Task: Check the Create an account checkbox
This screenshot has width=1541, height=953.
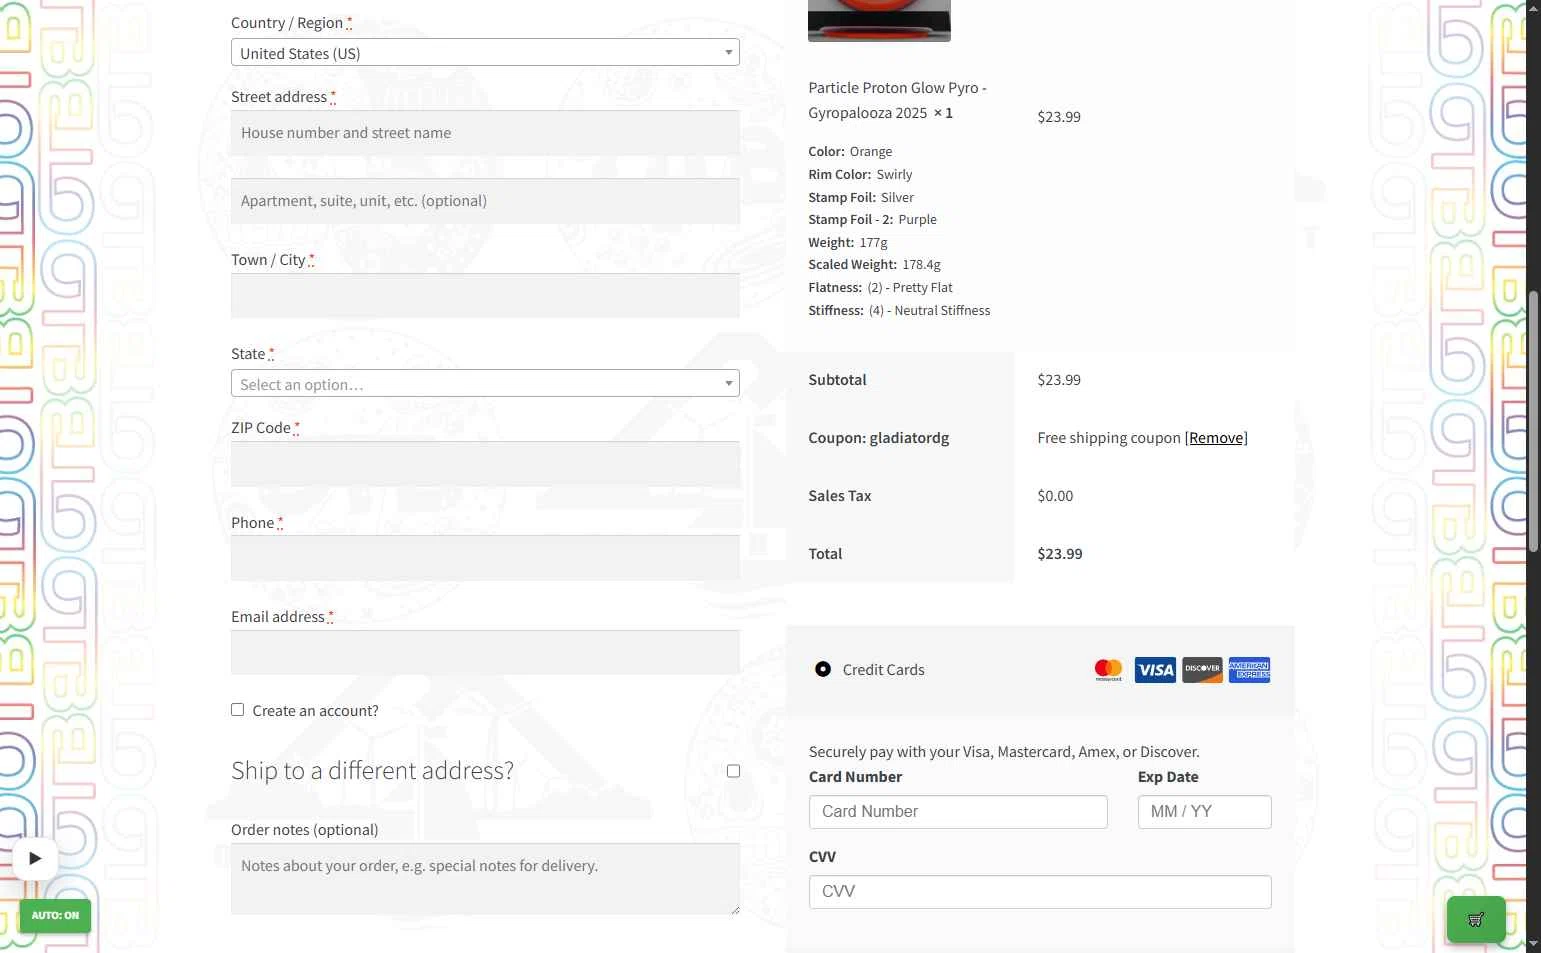Action: pyautogui.click(x=238, y=710)
